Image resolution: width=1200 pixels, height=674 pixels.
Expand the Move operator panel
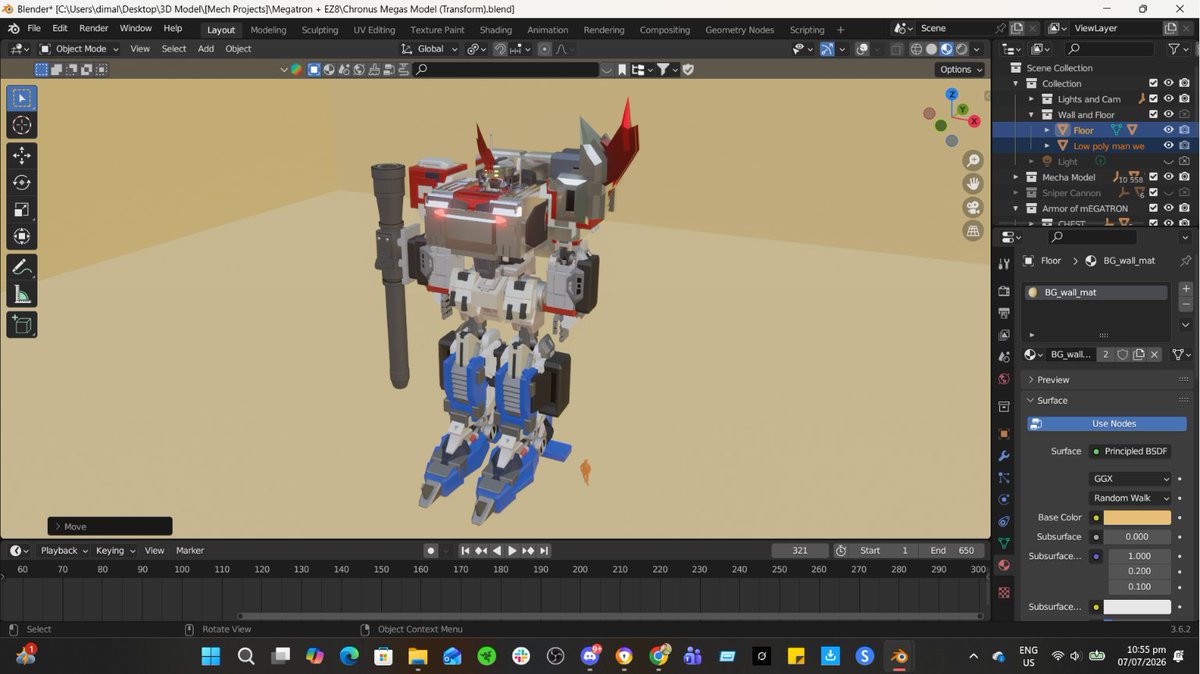[x=110, y=526]
